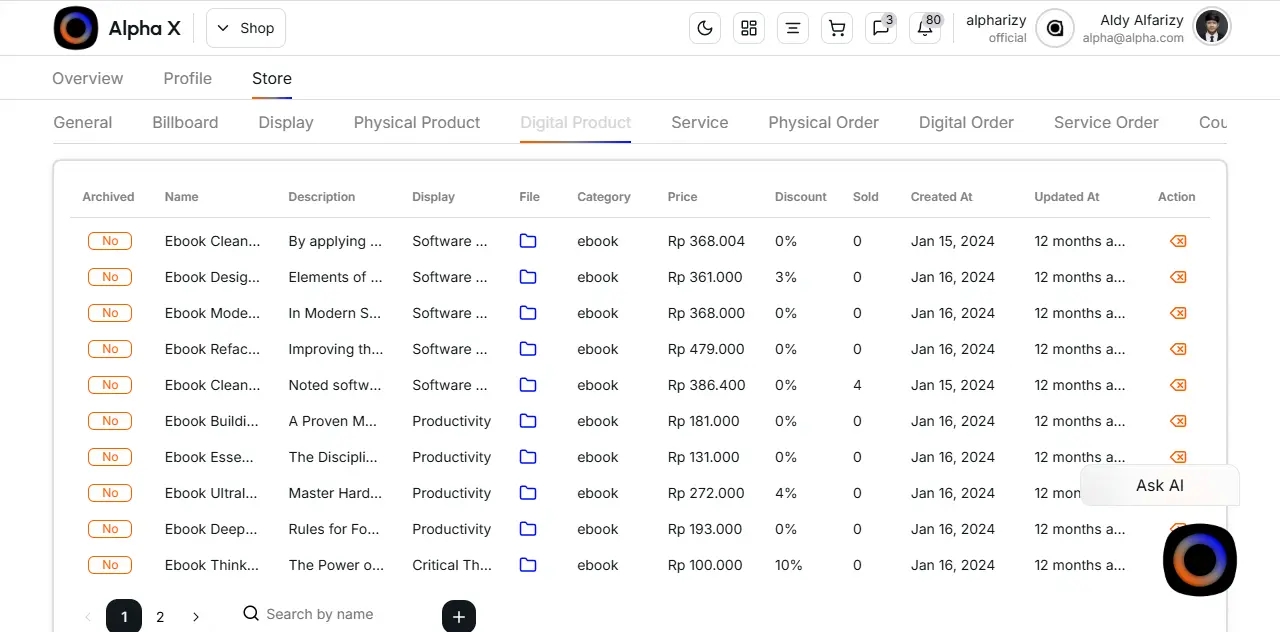Open the Aldy Alfarizy profile avatar menu
The height and width of the screenshot is (632, 1280).
(1212, 28)
